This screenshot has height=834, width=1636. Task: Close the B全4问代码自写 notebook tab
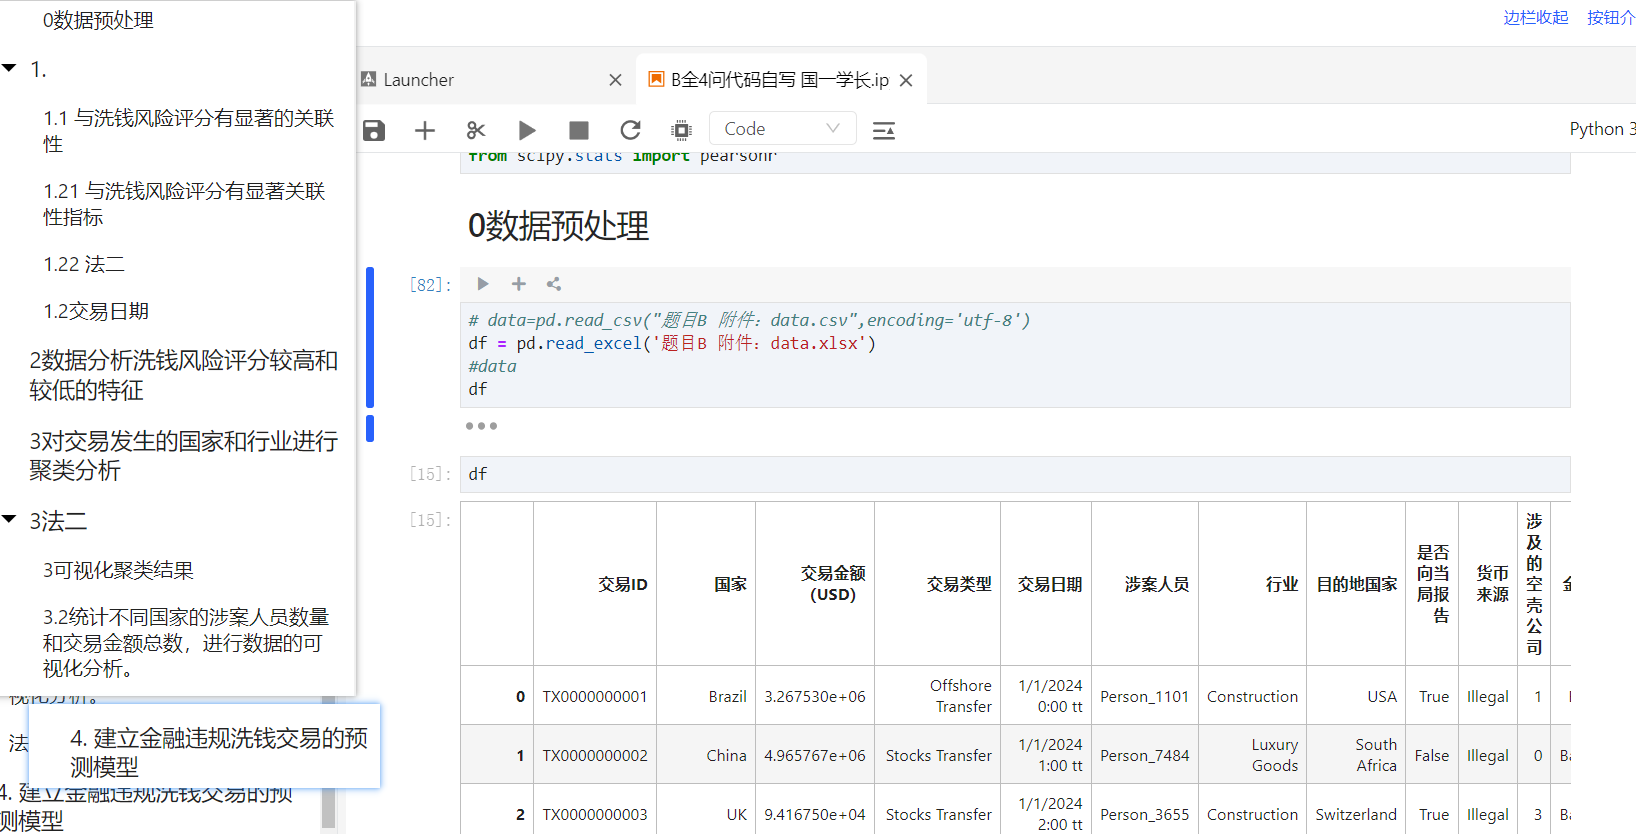pos(906,80)
